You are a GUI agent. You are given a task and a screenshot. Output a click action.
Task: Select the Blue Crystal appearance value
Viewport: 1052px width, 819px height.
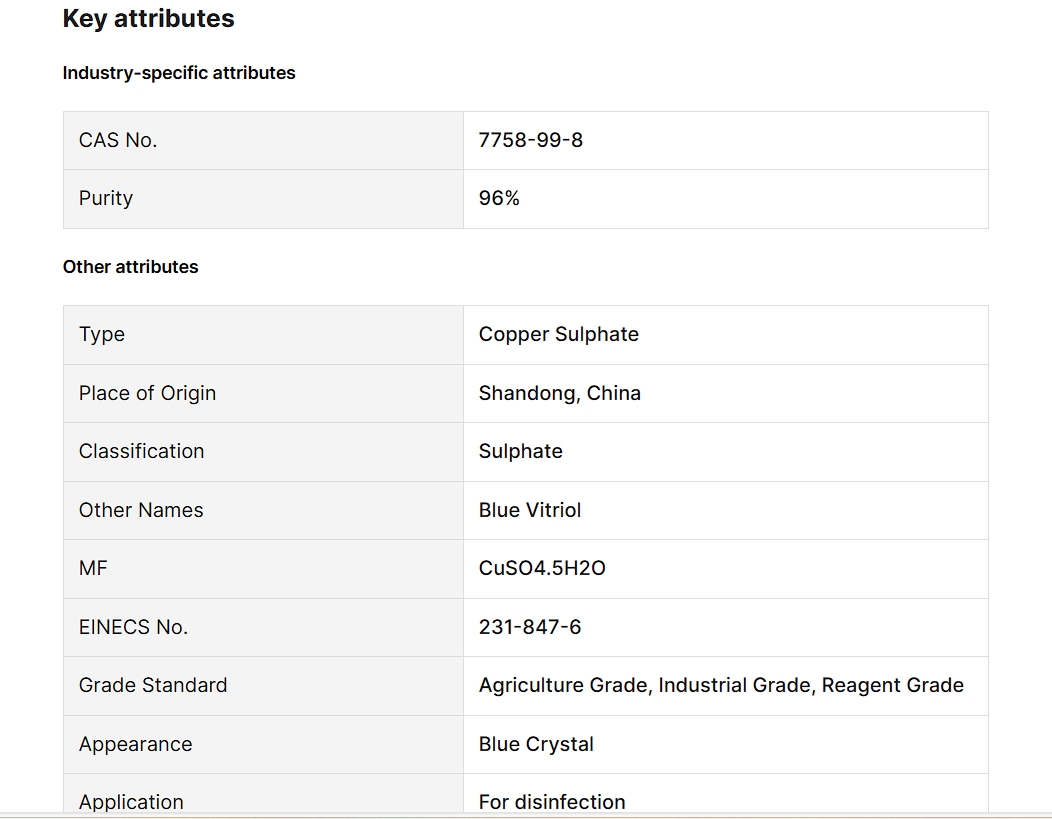(536, 744)
